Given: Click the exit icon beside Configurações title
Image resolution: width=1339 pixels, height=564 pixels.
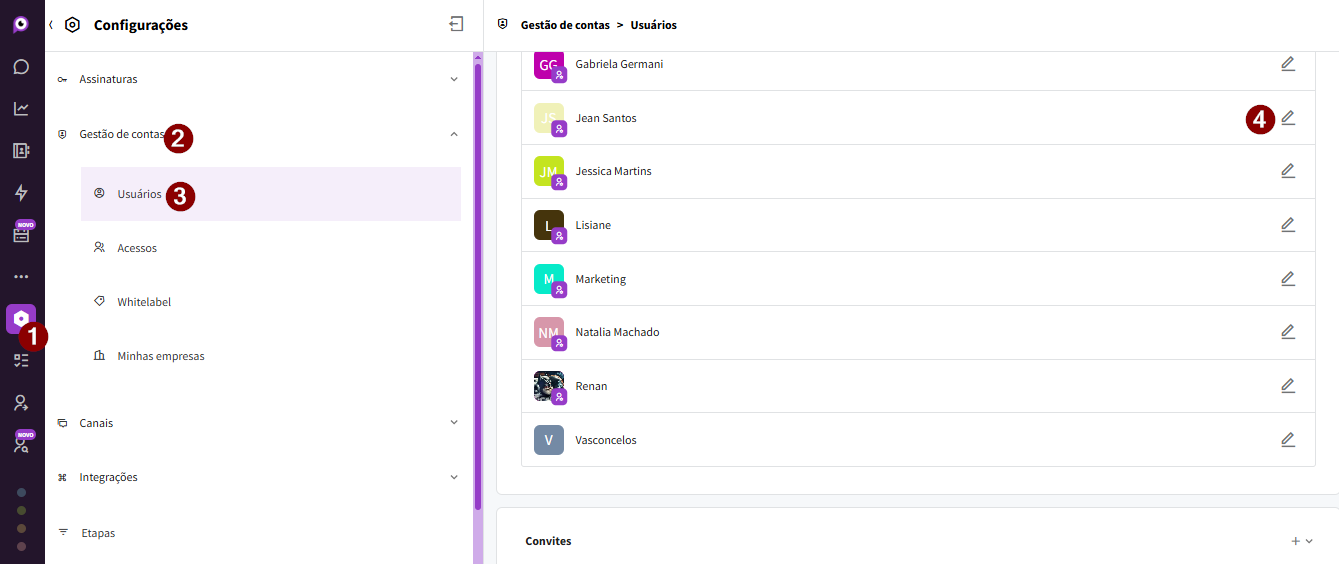Looking at the screenshot, I should click(x=456, y=24).
